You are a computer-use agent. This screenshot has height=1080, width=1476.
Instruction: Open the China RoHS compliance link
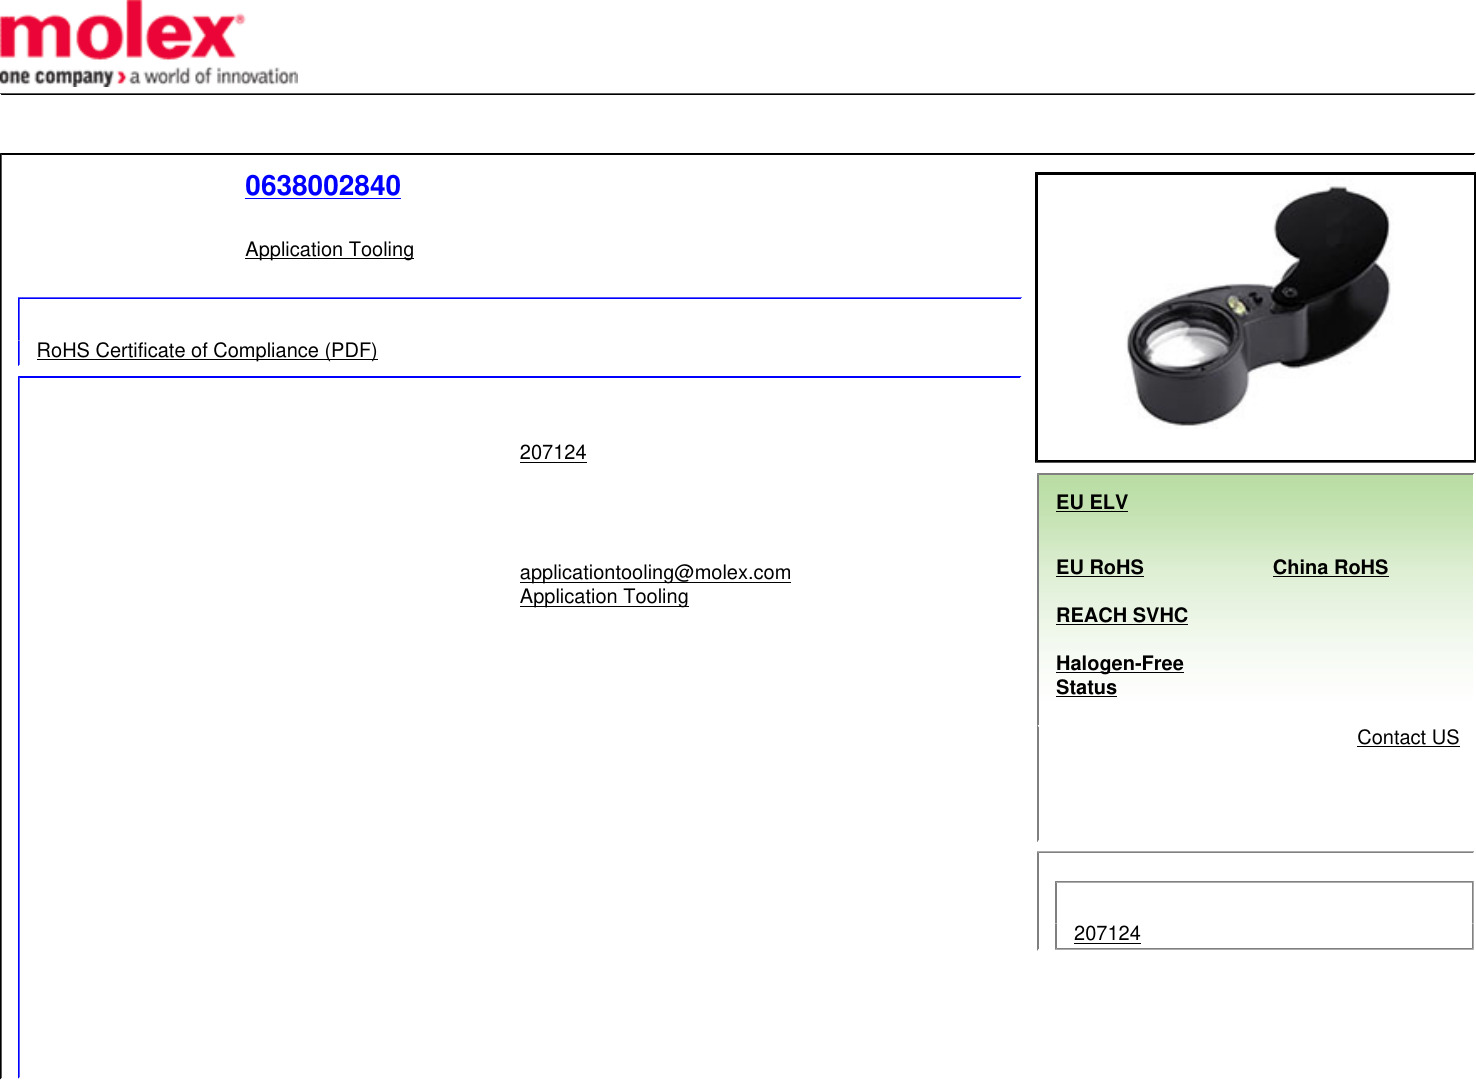tap(1330, 567)
